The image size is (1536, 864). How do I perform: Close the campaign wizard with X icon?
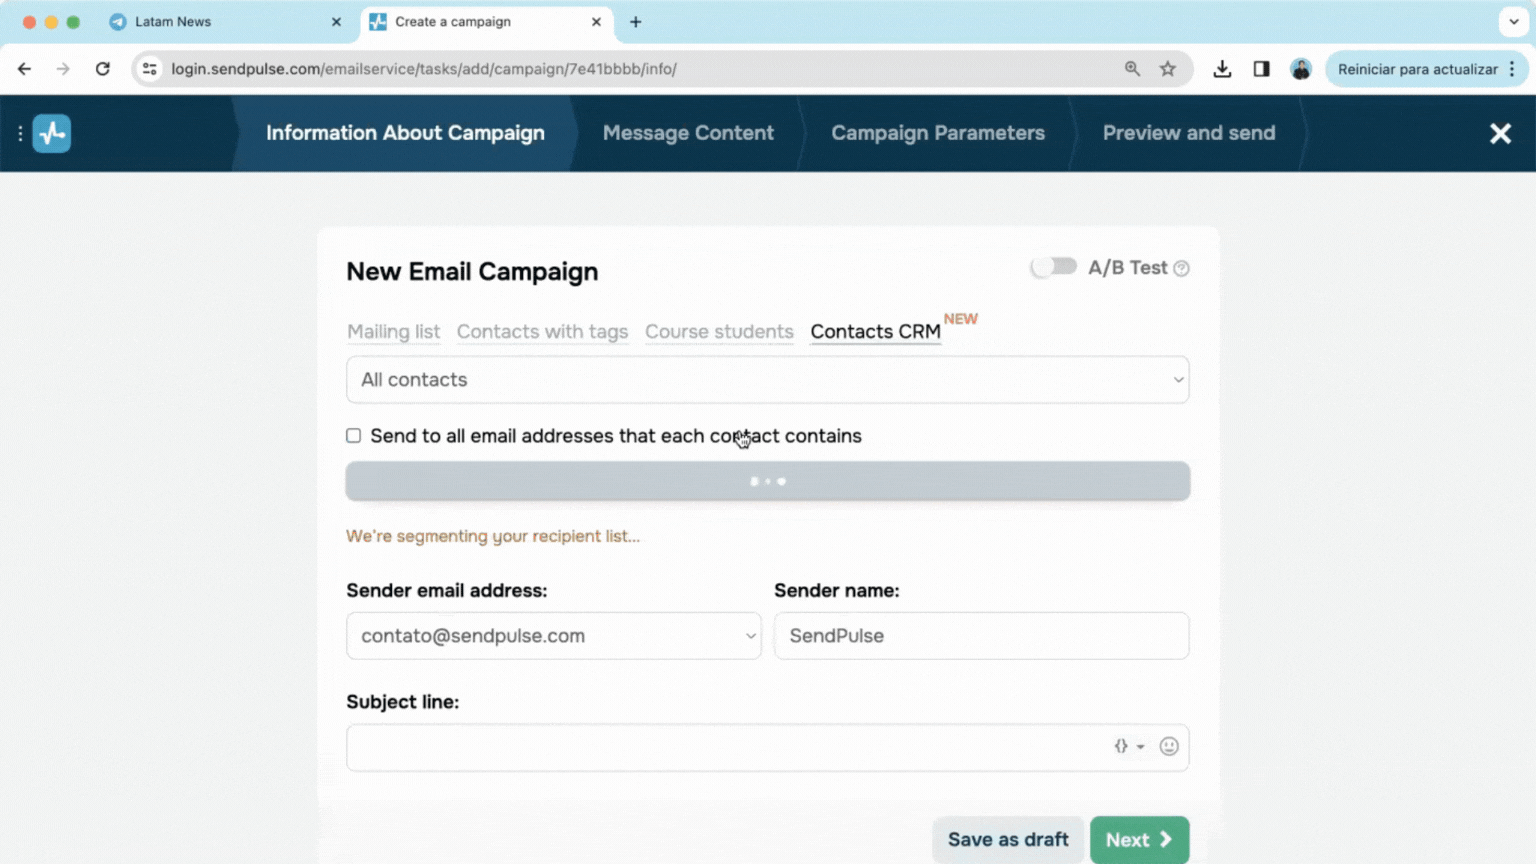[x=1499, y=133]
